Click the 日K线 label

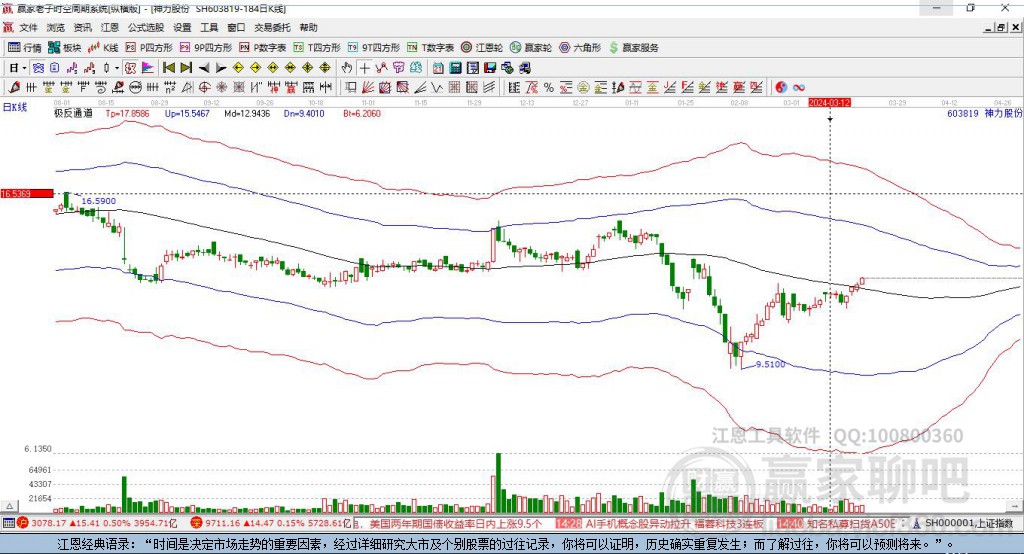(x=14, y=107)
